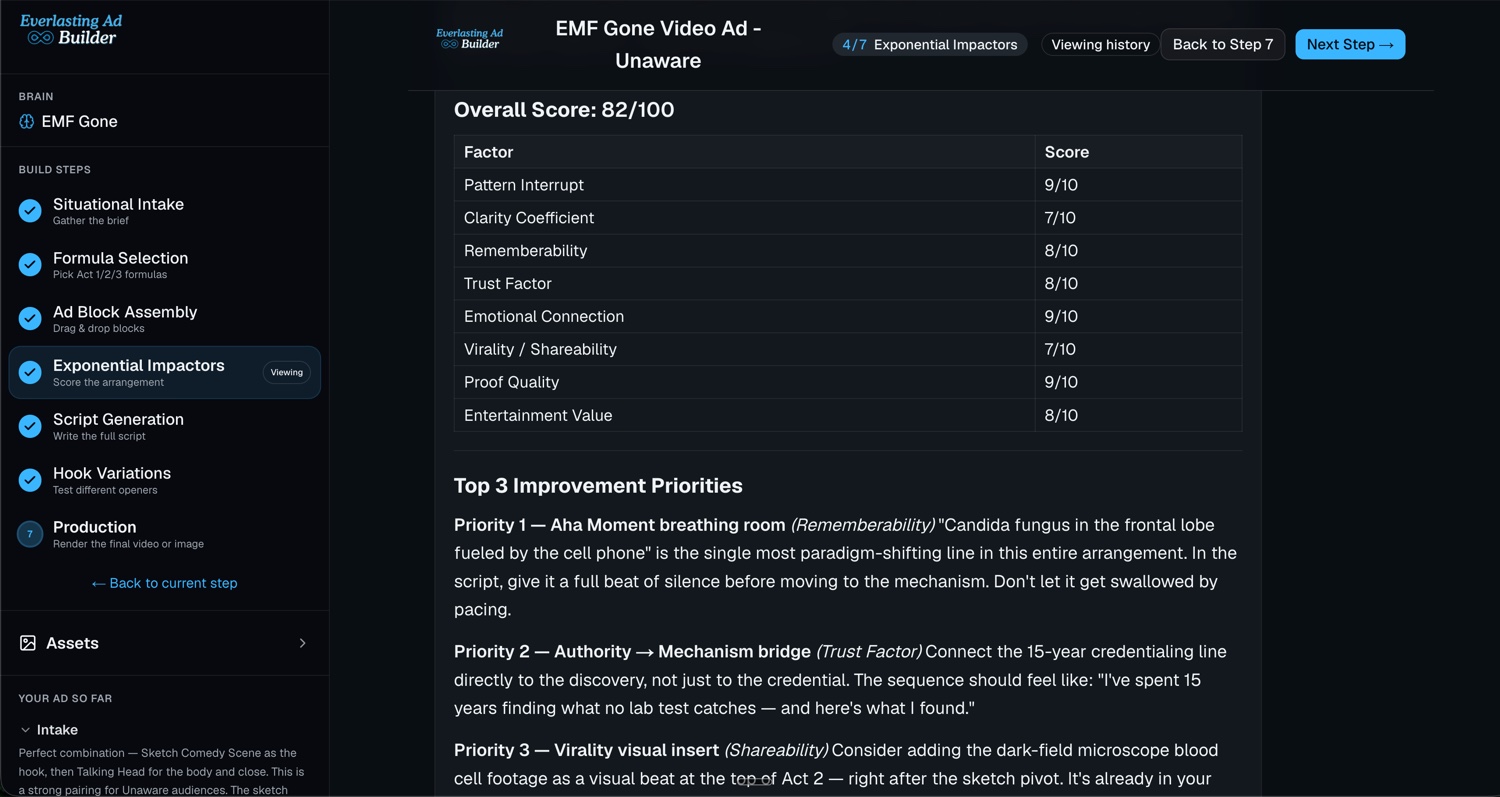
Task: Click the Ad Block Assembly checkmark icon
Action: tap(30, 318)
